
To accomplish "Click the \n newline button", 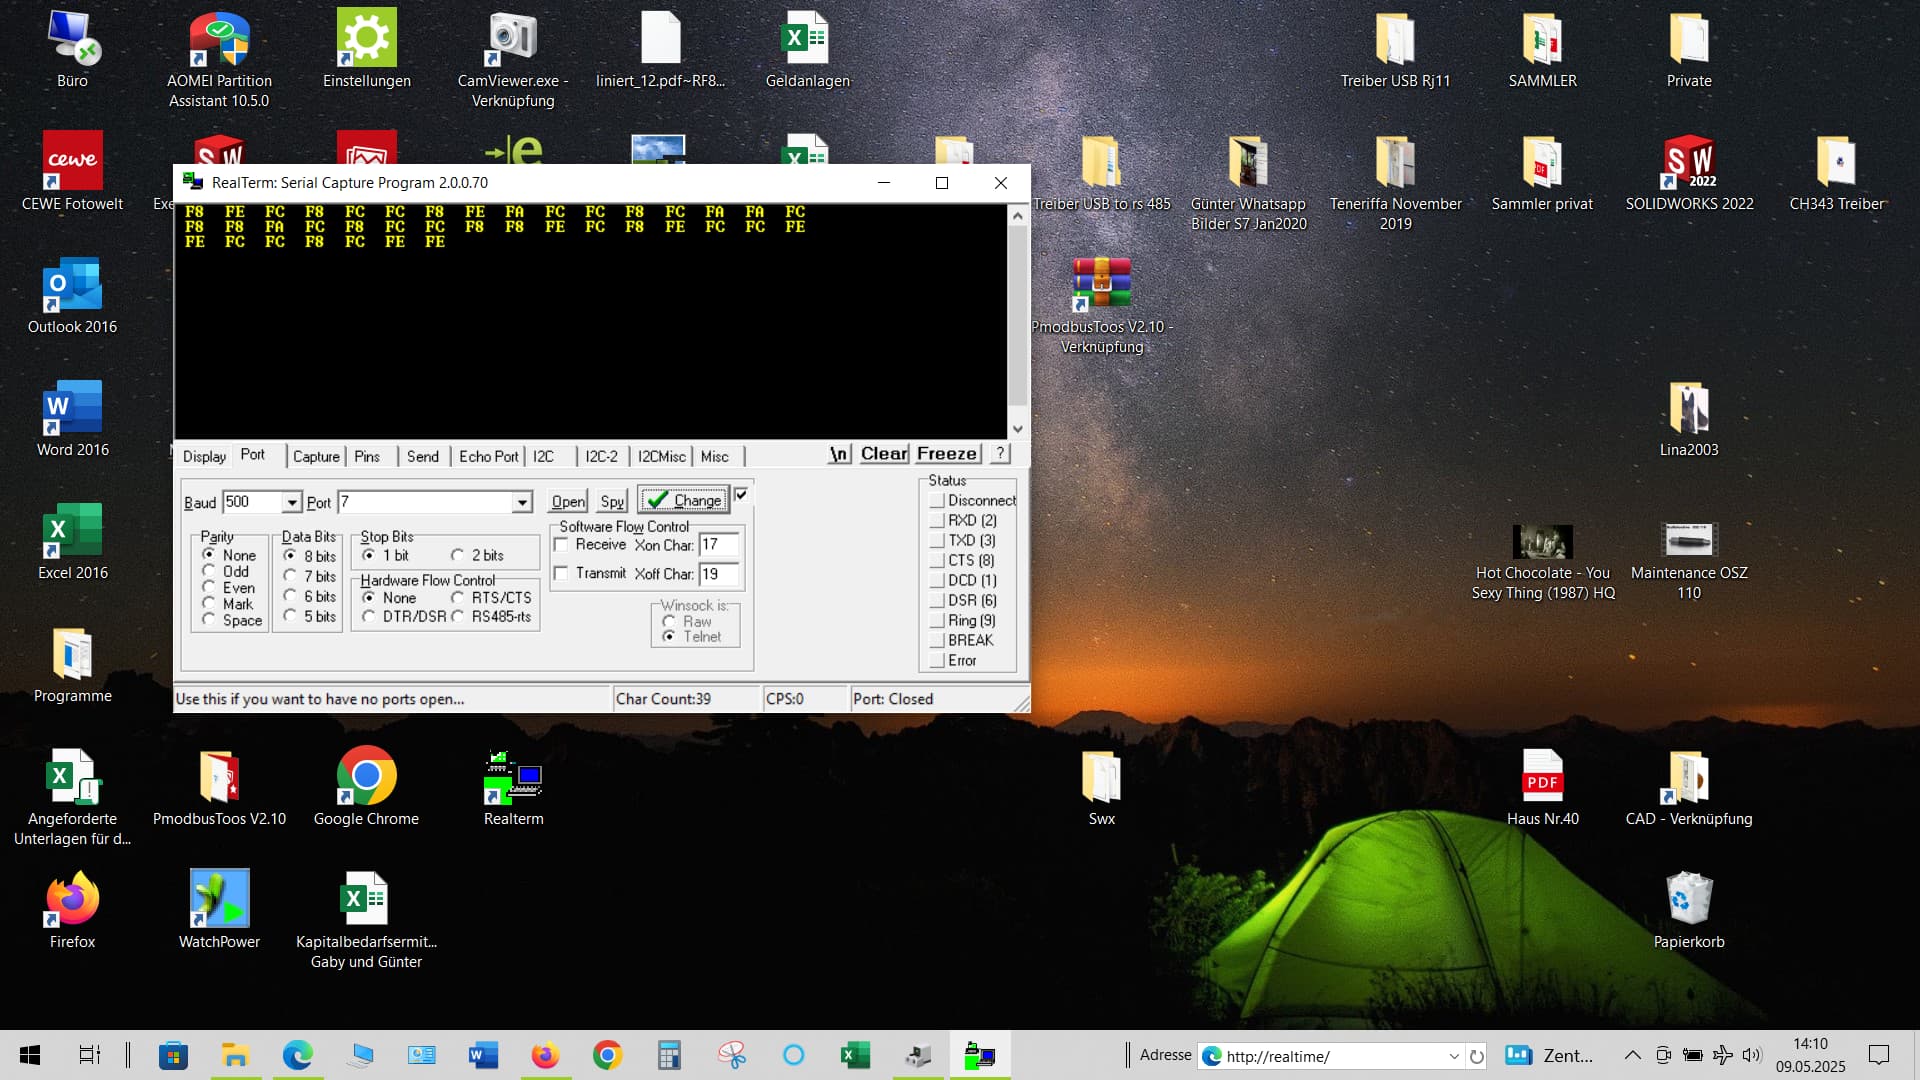I will click(839, 454).
